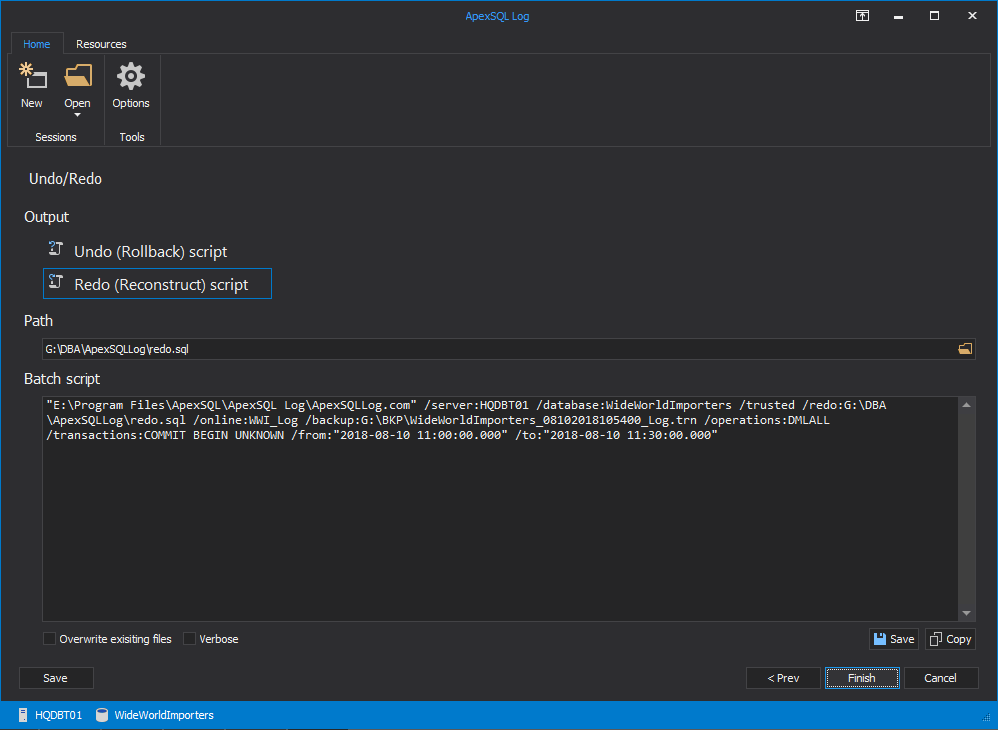
Task: Click the HQDBT01 server status icon
Action: [x=22, y=715]
